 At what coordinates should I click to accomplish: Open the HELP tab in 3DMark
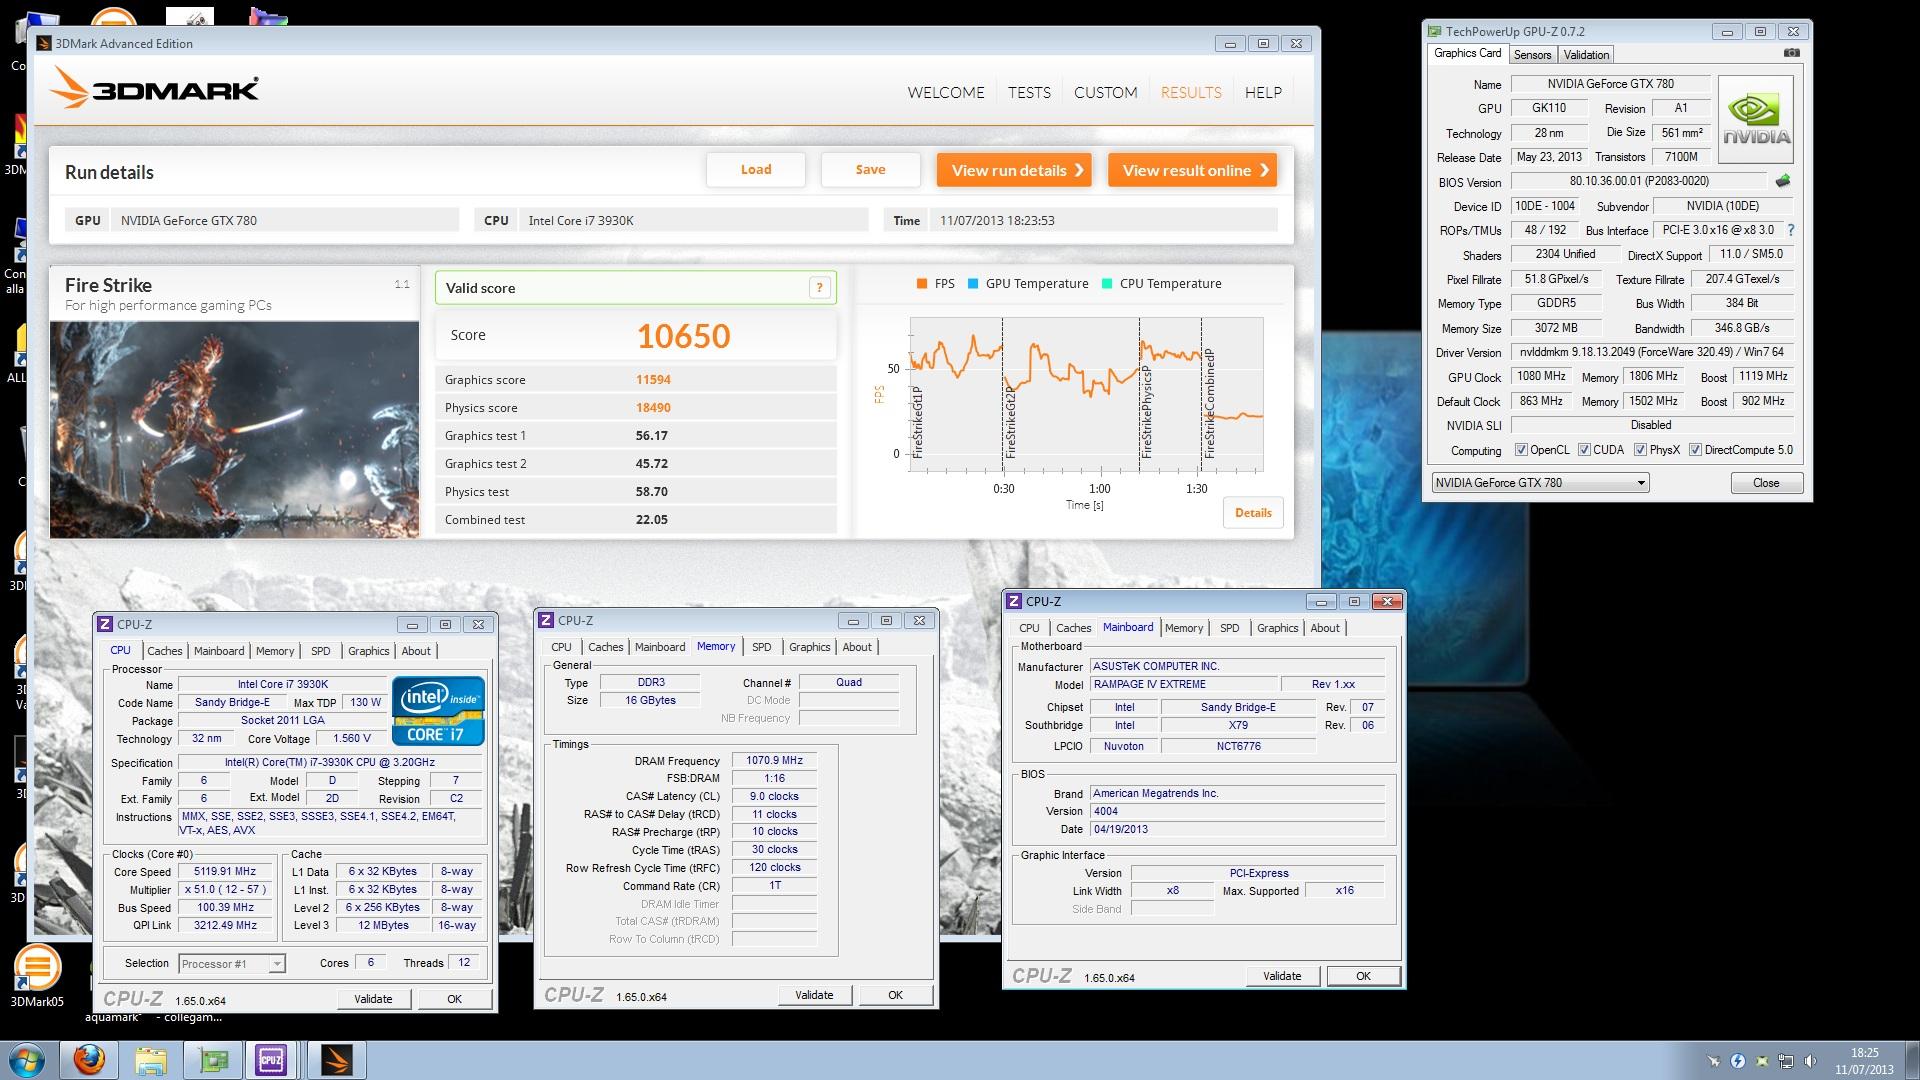[1263, 92]
